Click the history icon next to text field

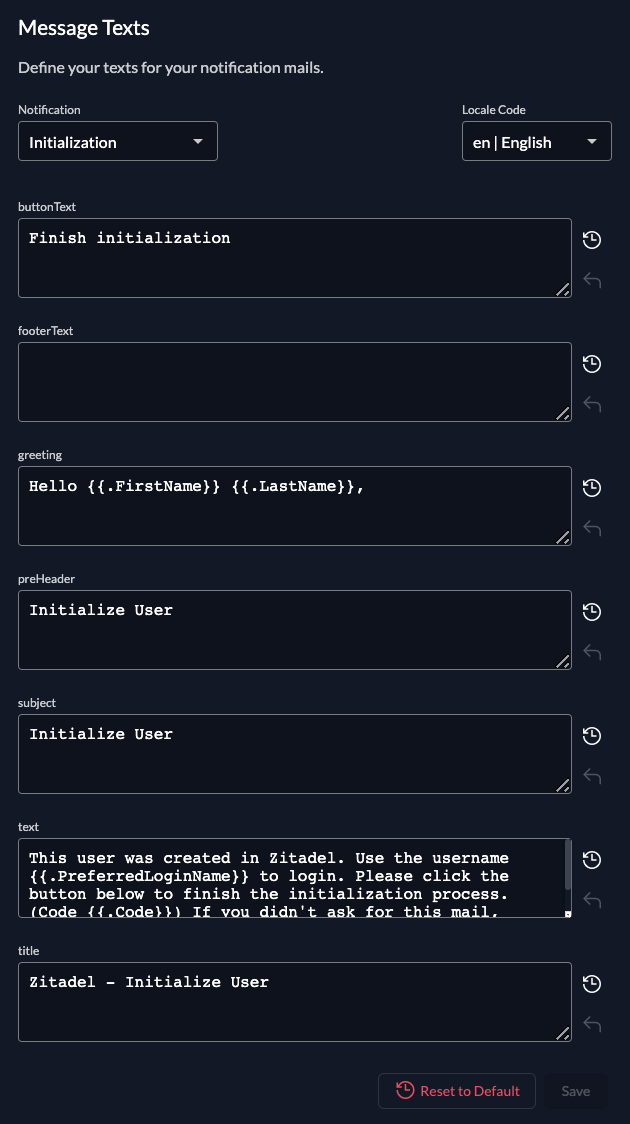tap(592, 860)
